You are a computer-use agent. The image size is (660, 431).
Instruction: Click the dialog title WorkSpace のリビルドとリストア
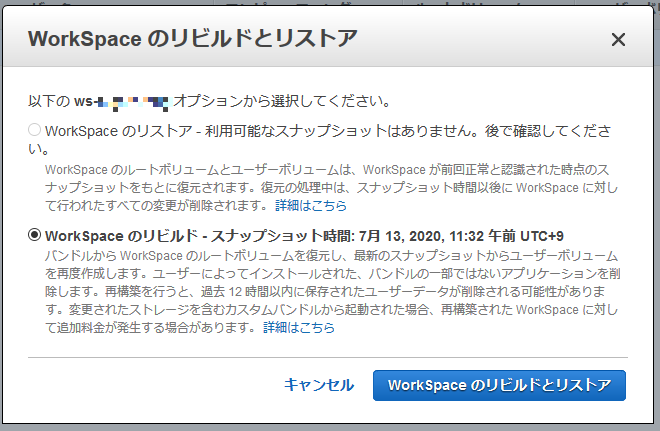click(x=193, y=39)
